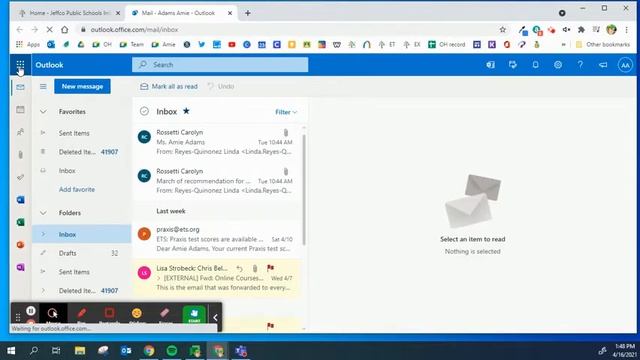Launch Excel from the left rail

click(20, 222)
